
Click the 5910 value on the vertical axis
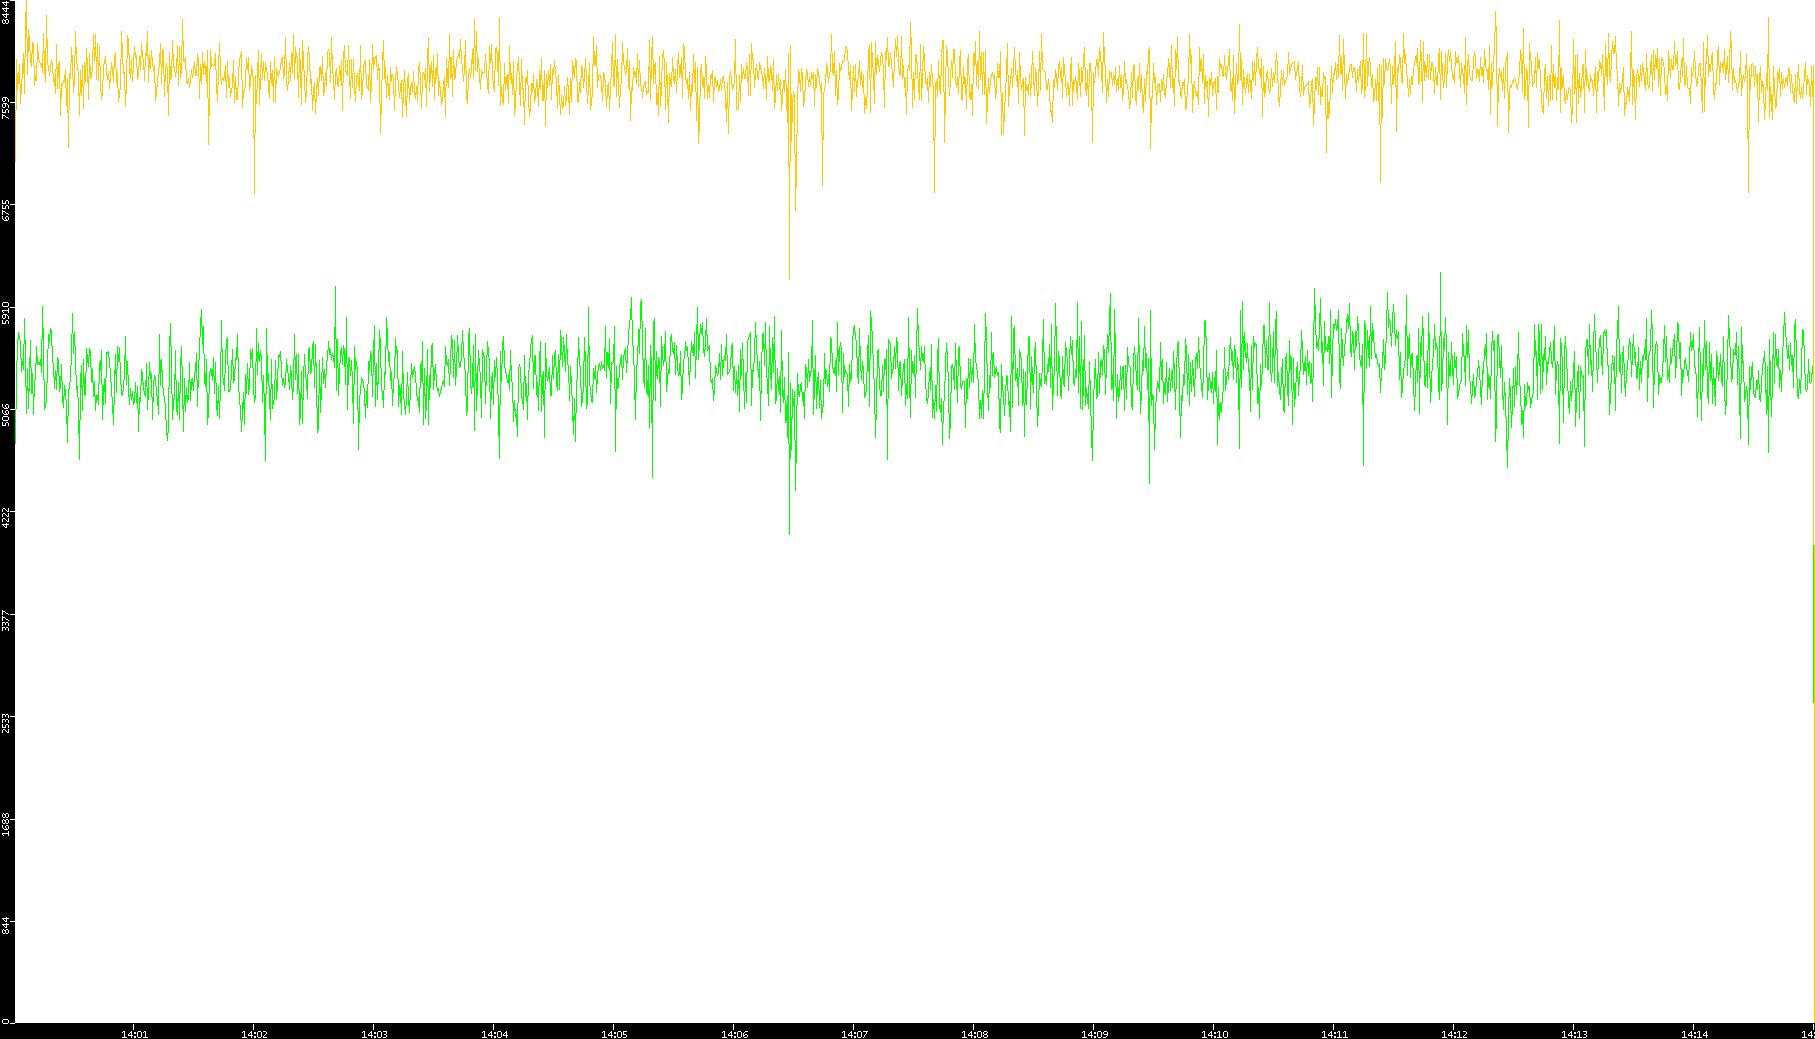tap(7, 313)
